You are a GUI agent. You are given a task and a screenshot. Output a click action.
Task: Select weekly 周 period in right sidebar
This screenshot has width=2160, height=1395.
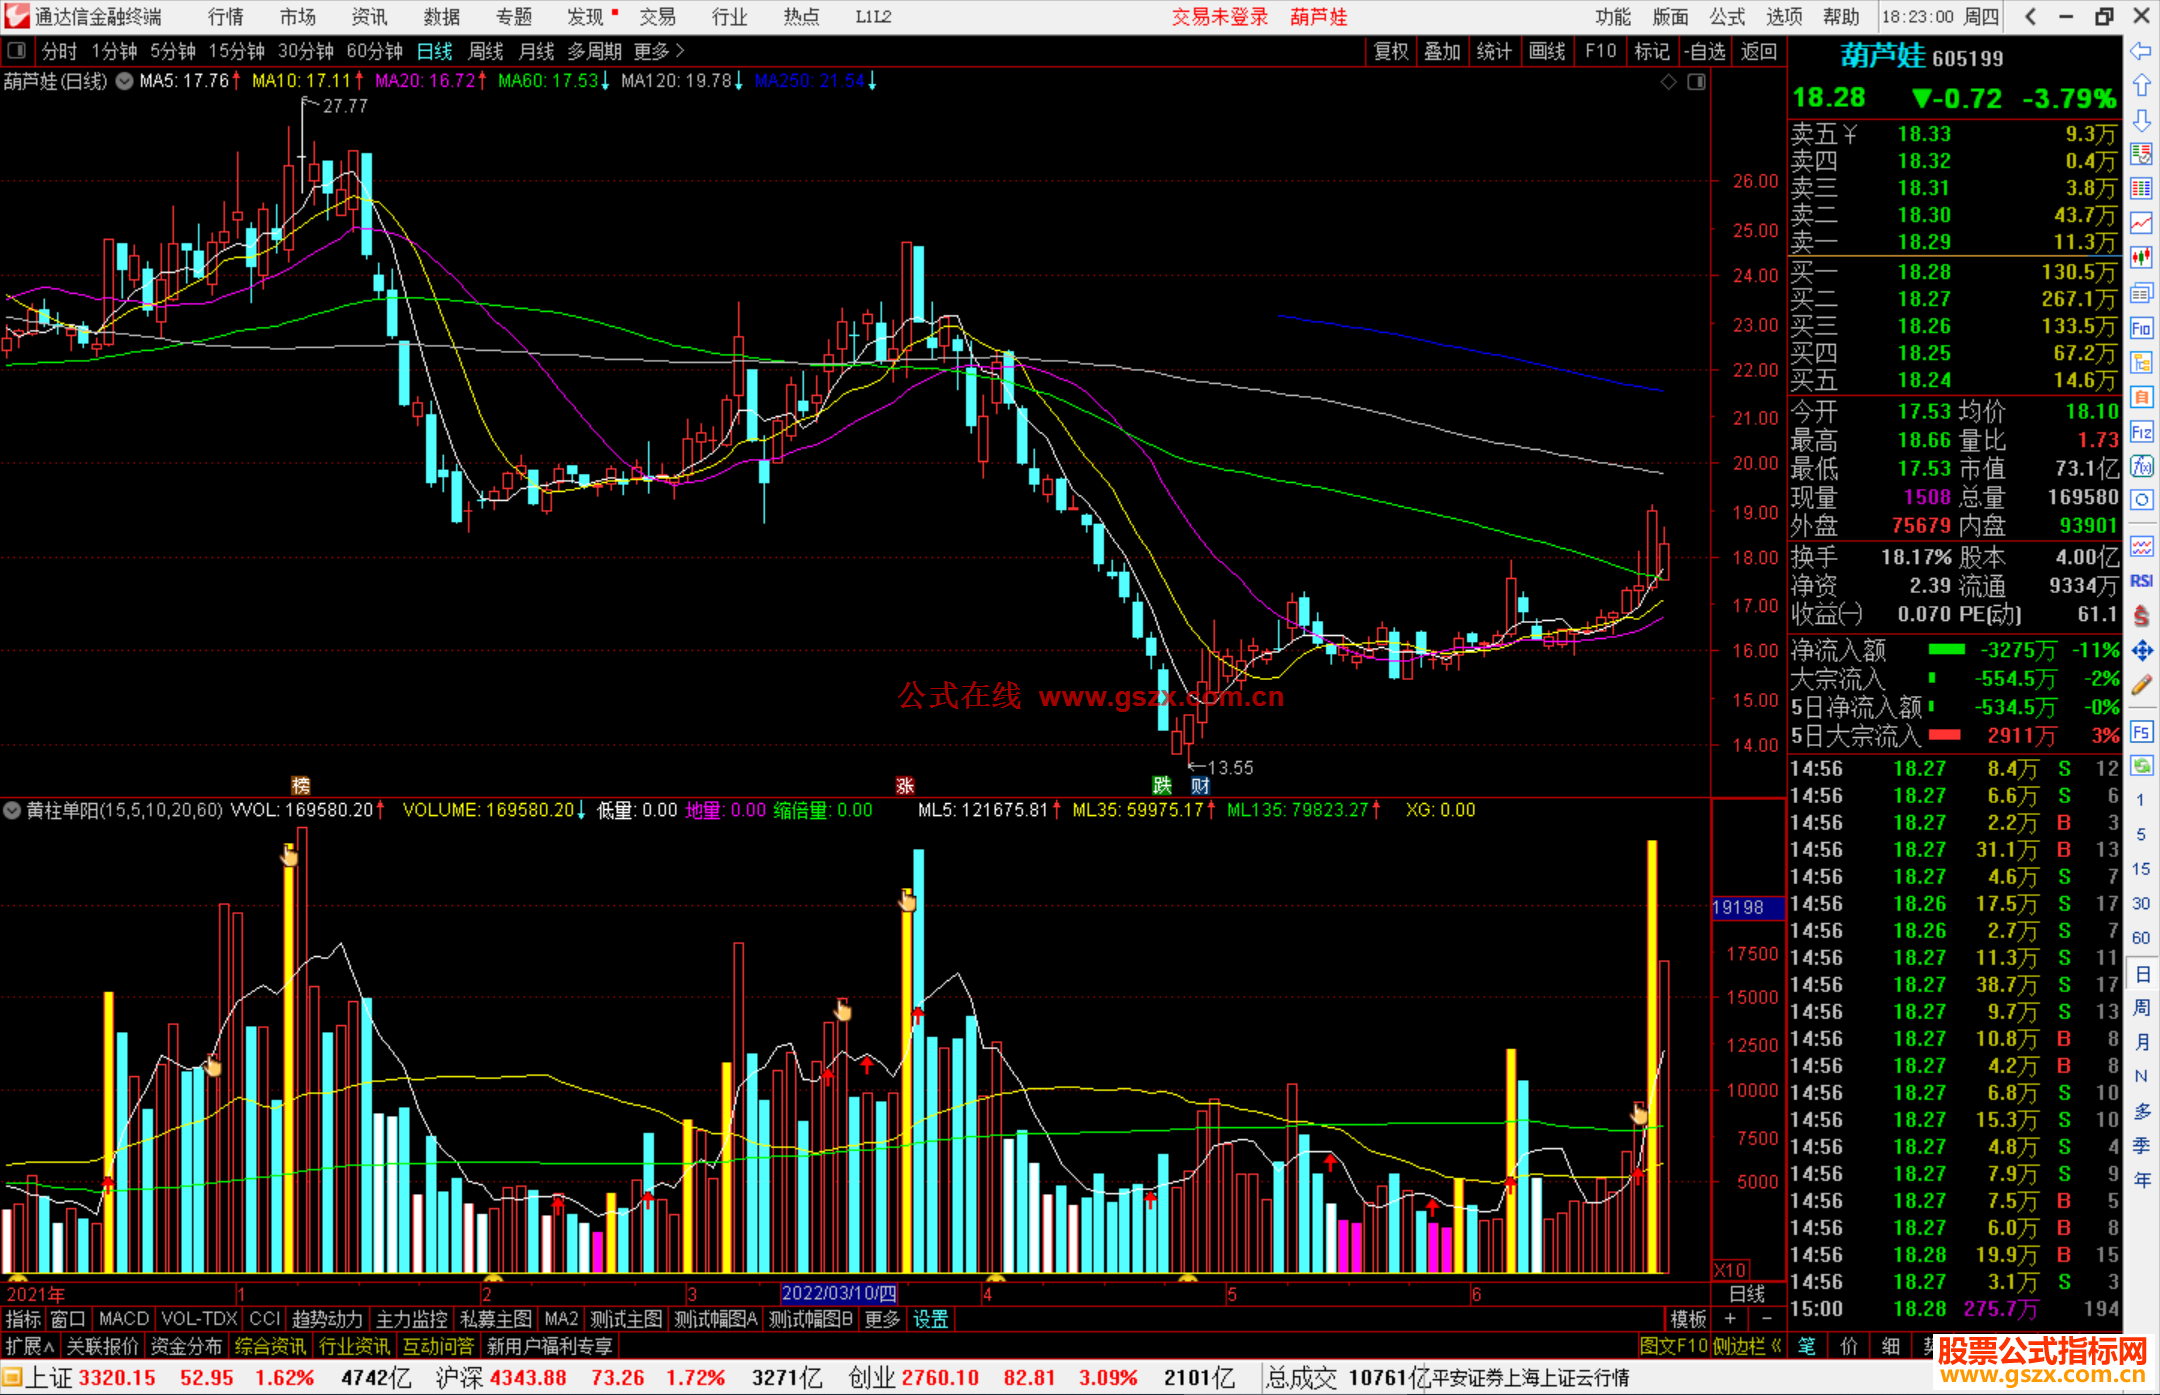[x=2141, y=1008]
